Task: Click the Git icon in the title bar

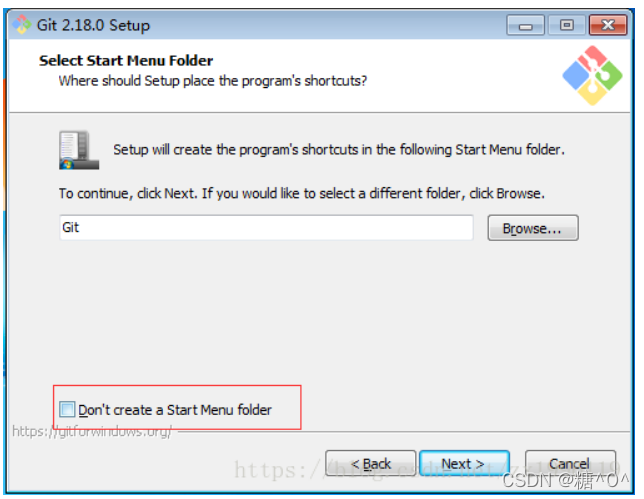Action: (21, 25)
